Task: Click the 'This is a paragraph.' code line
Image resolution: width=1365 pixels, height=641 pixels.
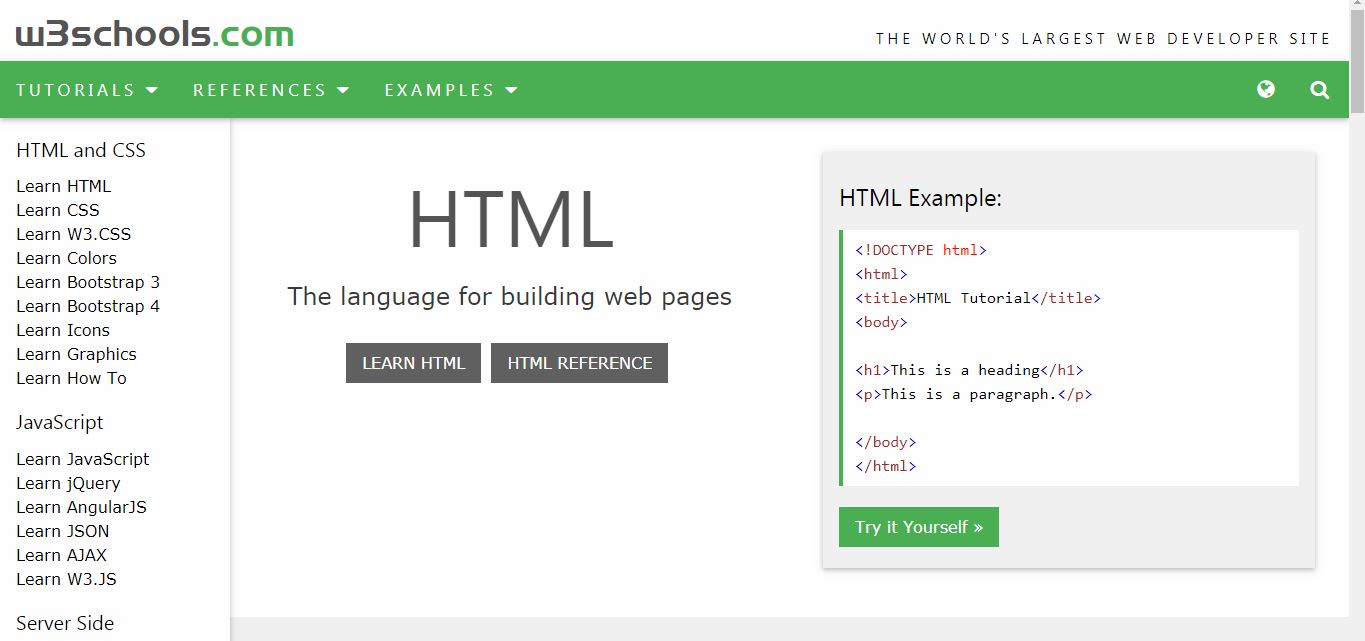Action: click(974, 394)
